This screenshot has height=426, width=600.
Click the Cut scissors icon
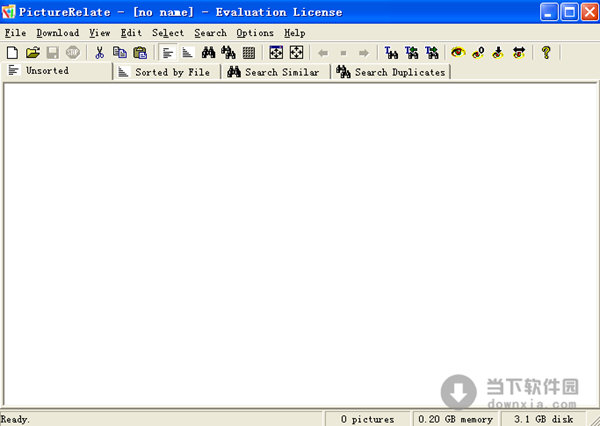click(99, 52)
